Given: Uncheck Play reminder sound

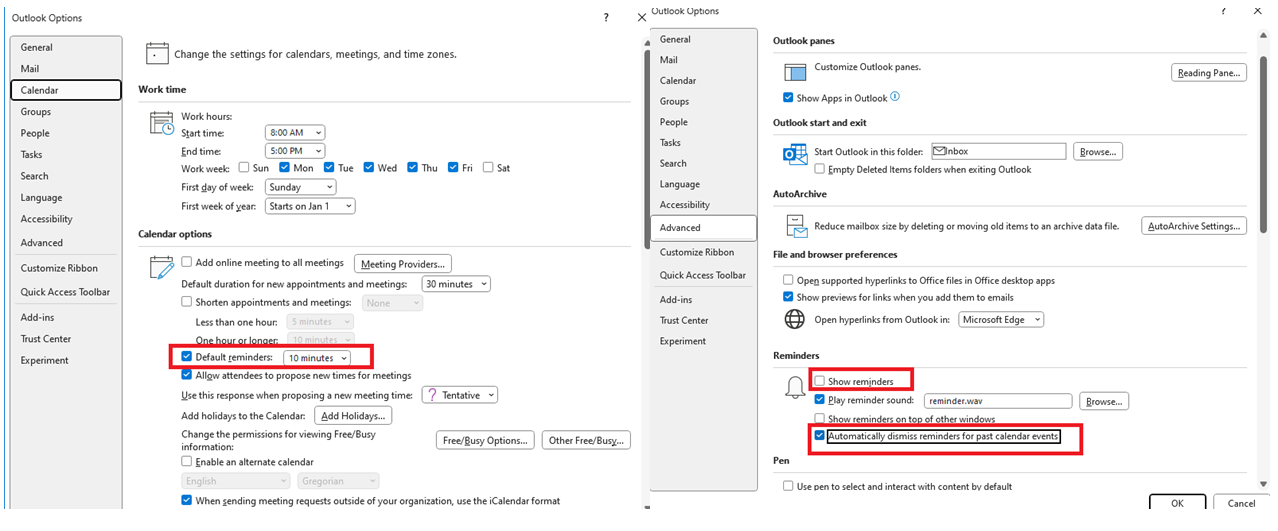Looking at the screenshot, I should (820, 399).
